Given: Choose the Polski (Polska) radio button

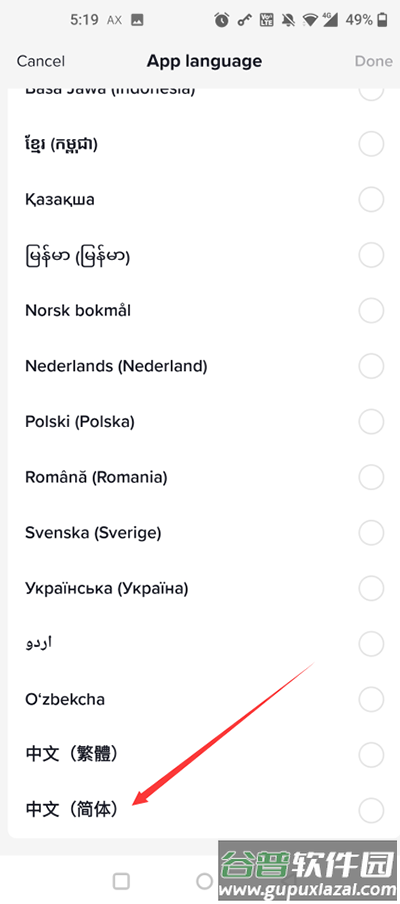Looking at the screenshot, I should tap(371, 422).
